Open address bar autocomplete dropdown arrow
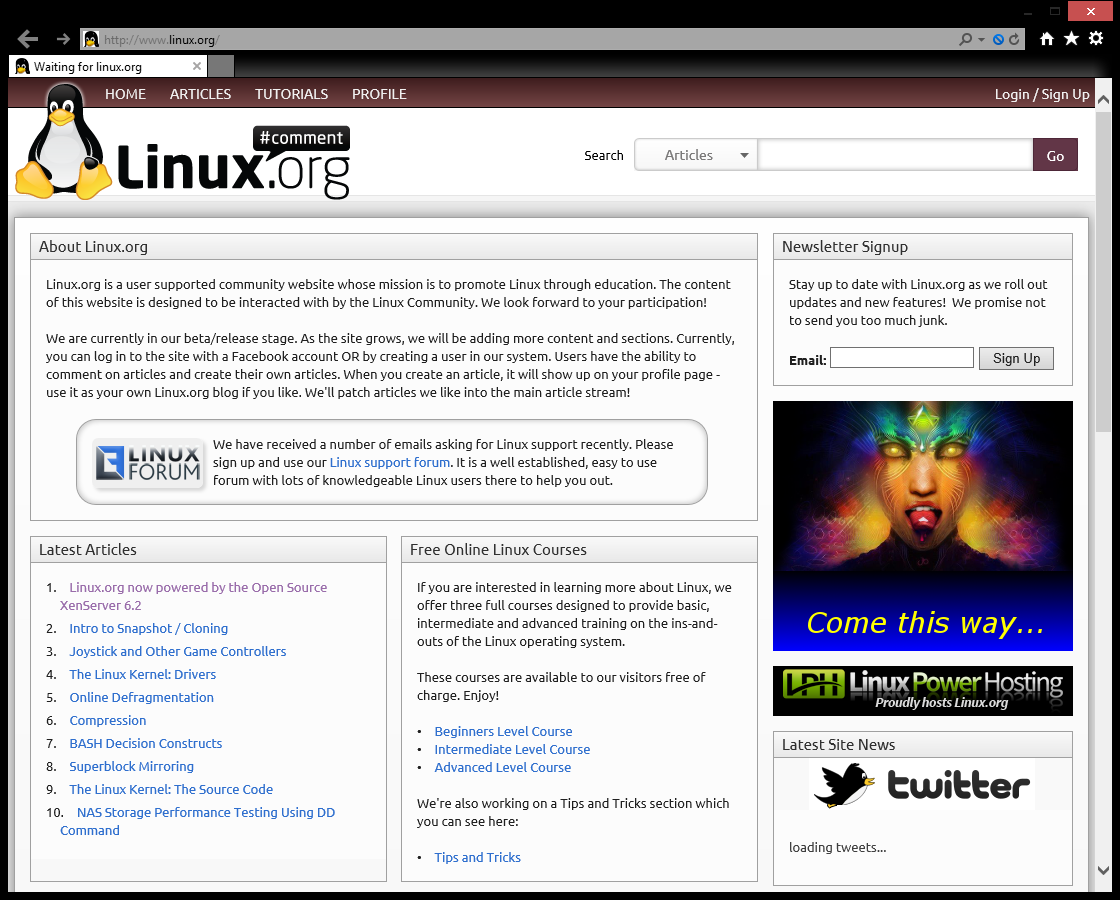Screen dimensions: 1120x900 tap(982, 40)
